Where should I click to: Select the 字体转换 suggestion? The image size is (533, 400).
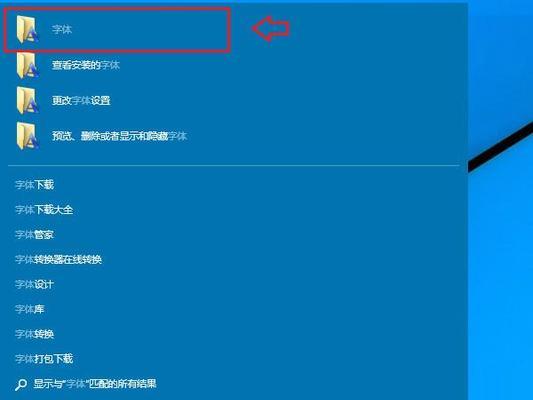(x=34, y=334)
